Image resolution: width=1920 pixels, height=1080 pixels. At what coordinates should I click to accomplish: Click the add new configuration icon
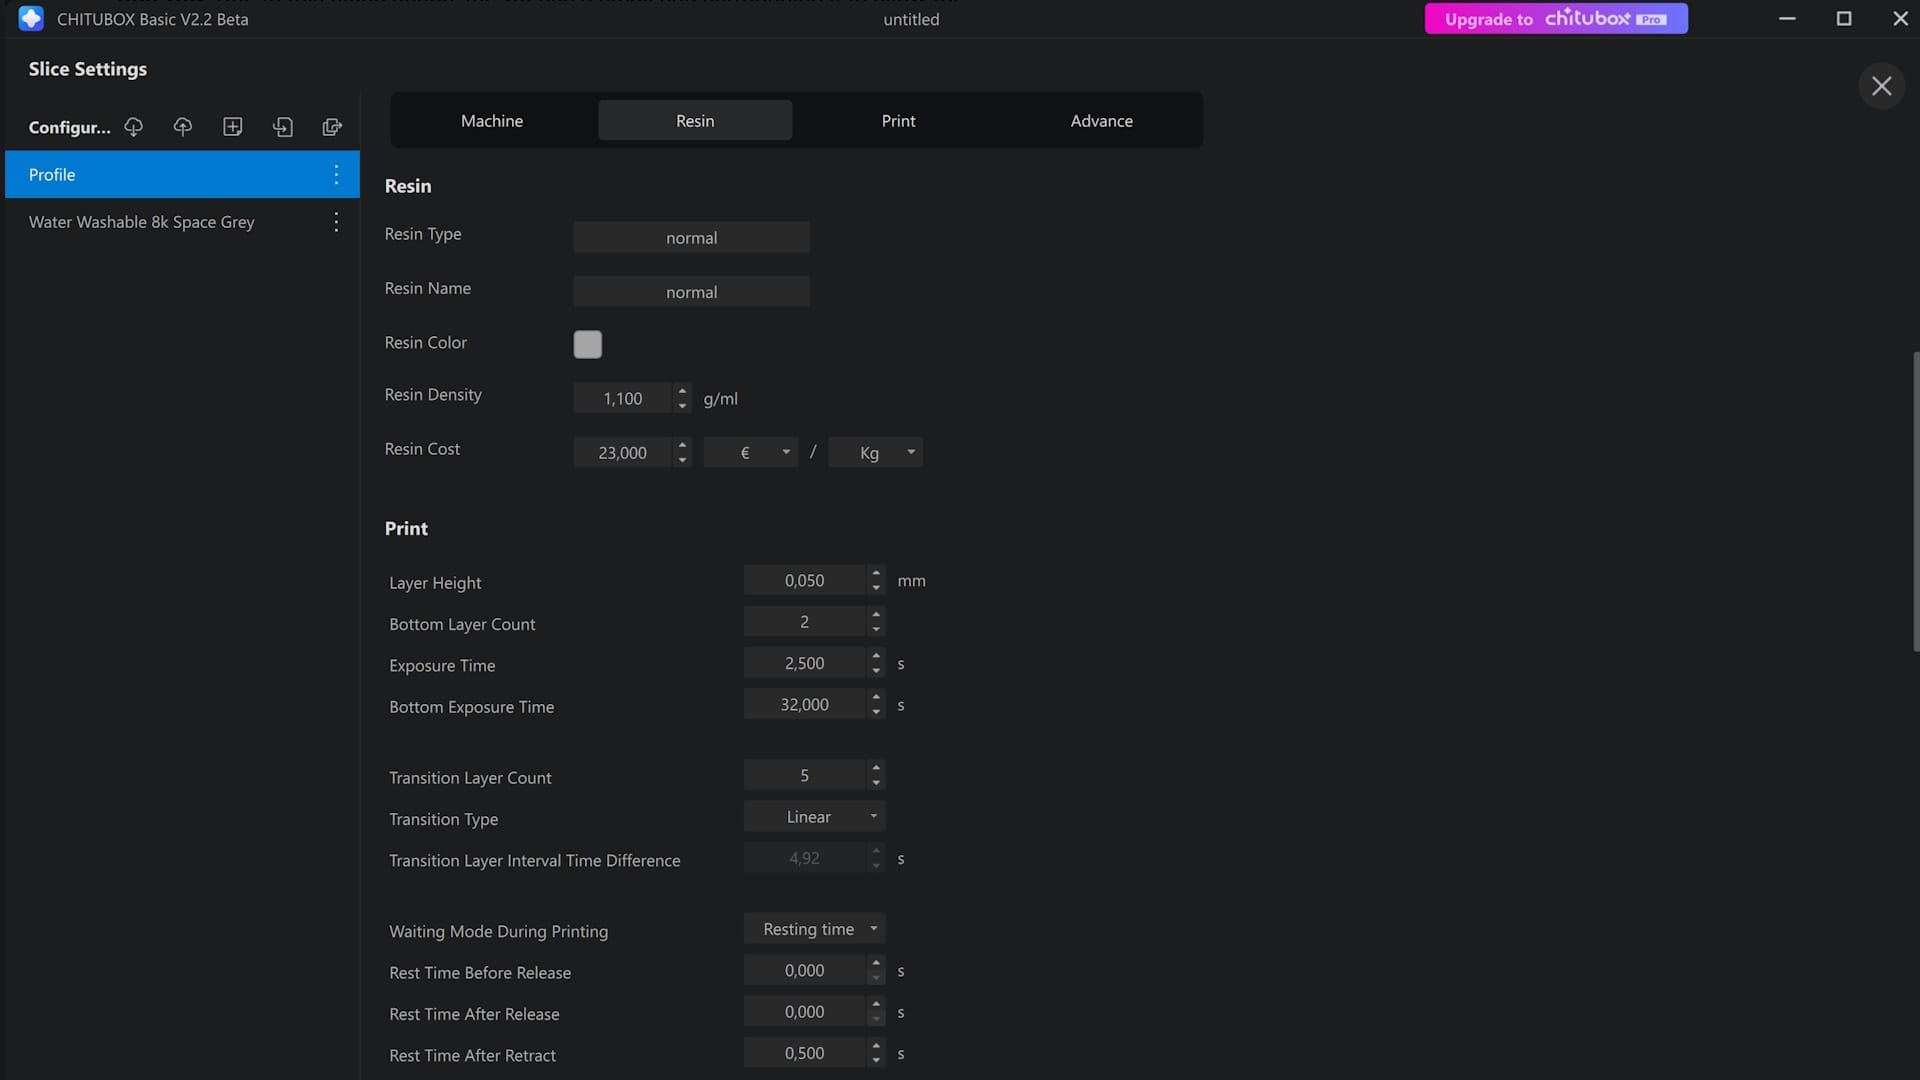(x=233, y=127)
